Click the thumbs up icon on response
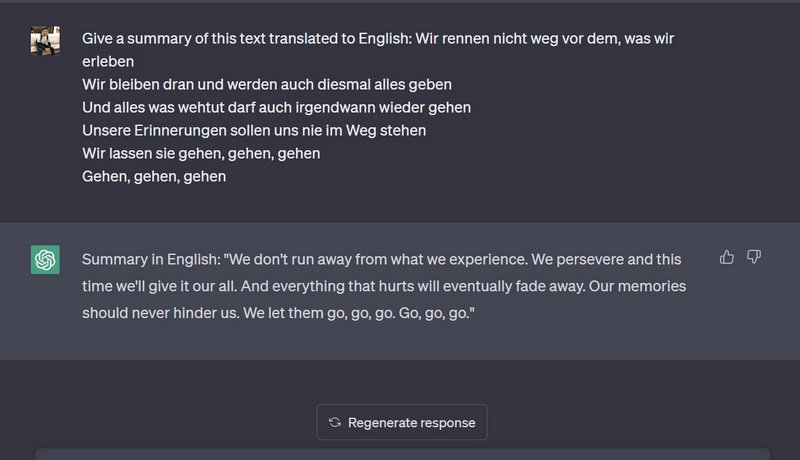 click(727, 257)
